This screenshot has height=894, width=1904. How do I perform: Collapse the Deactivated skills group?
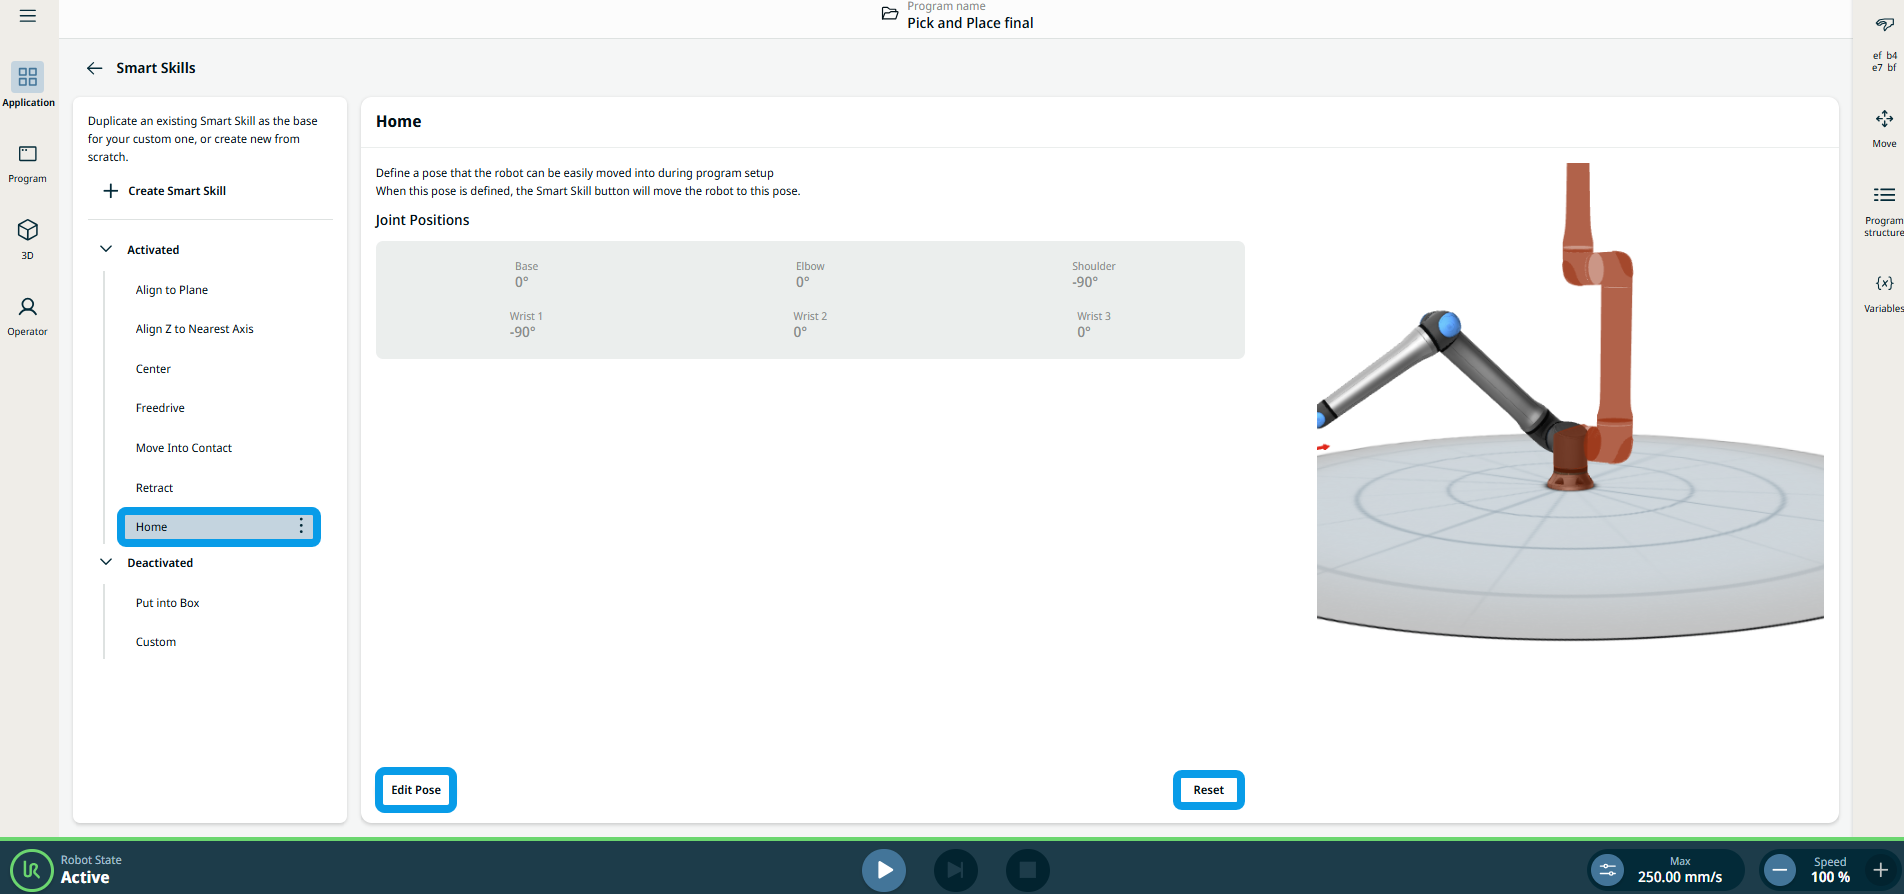[106, 563]
